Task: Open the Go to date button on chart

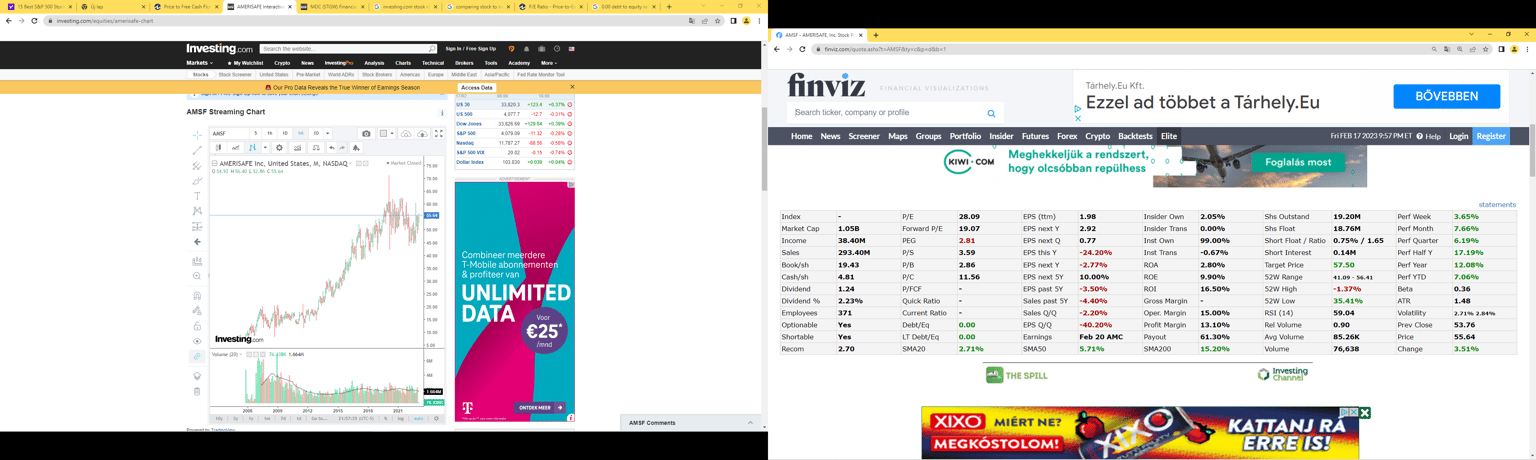Action: (319, 418)
